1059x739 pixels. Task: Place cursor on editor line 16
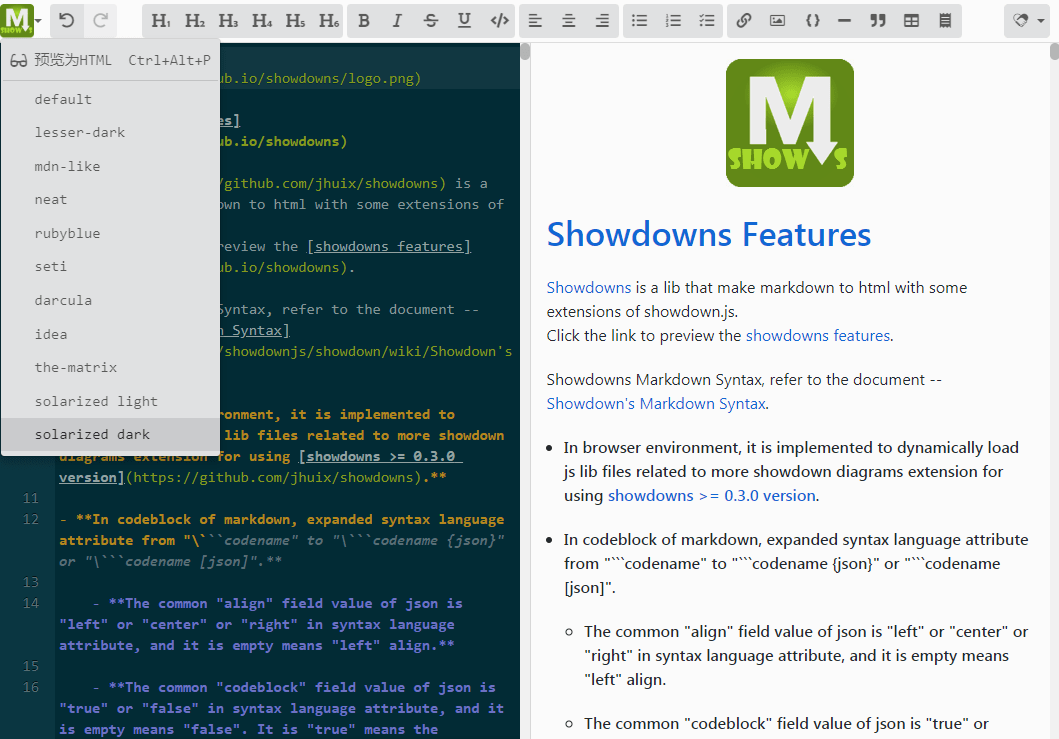point(282,708)
